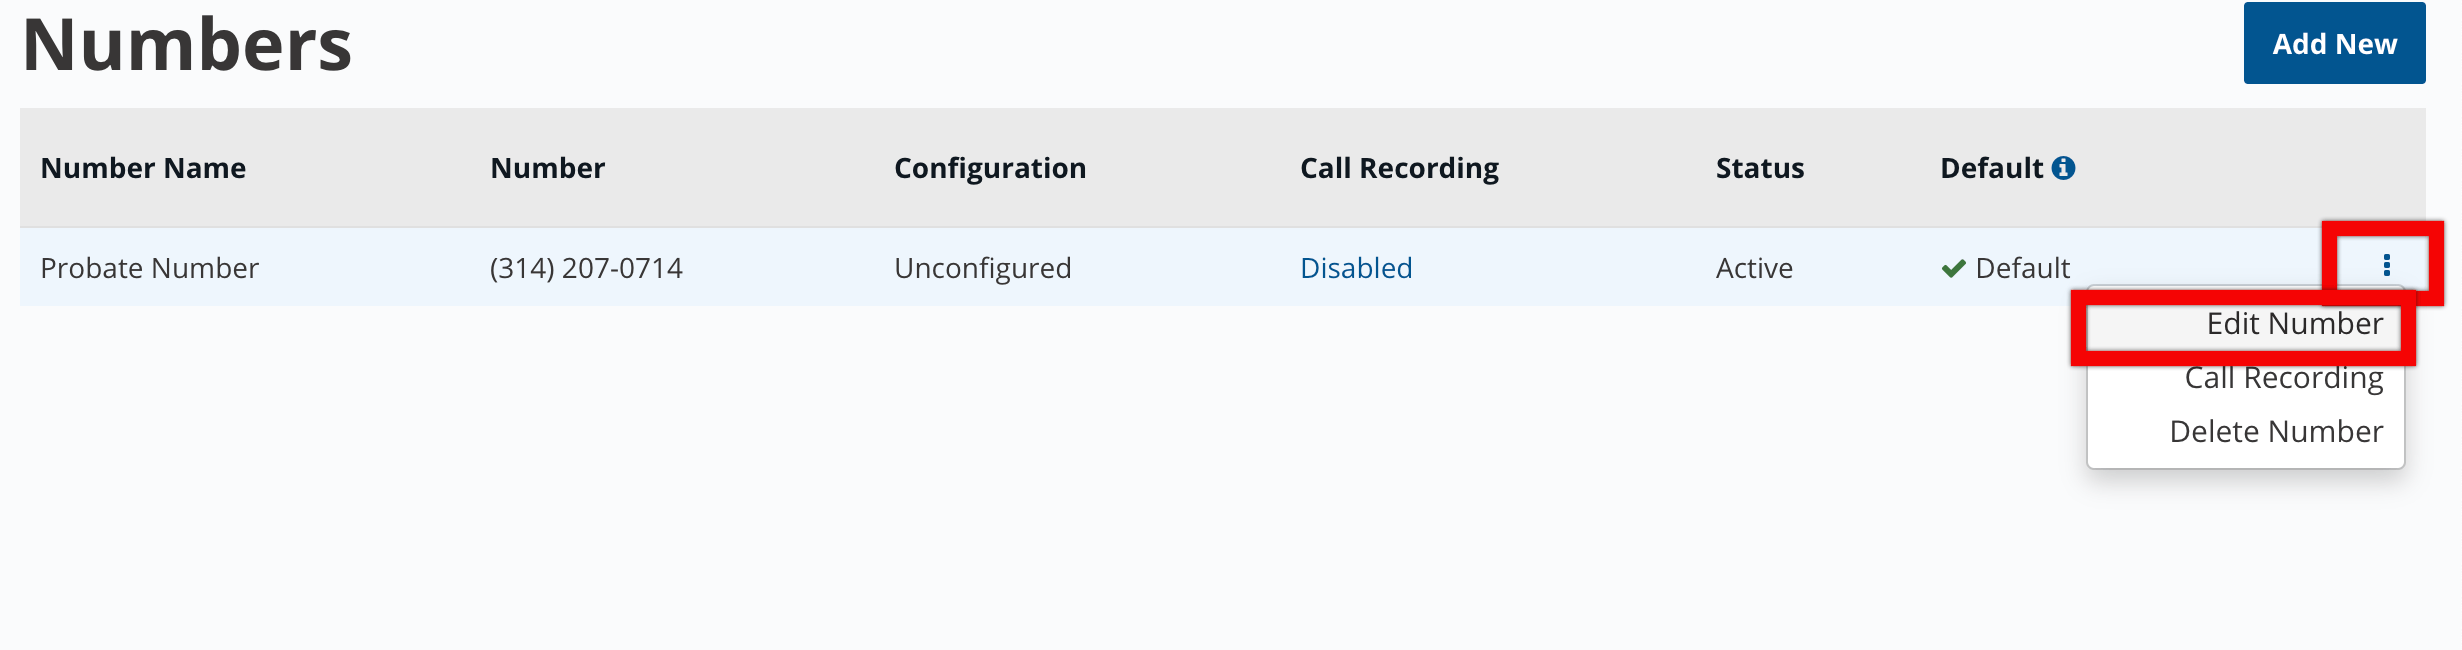Click the Default label in the row

click(2022, 268)
